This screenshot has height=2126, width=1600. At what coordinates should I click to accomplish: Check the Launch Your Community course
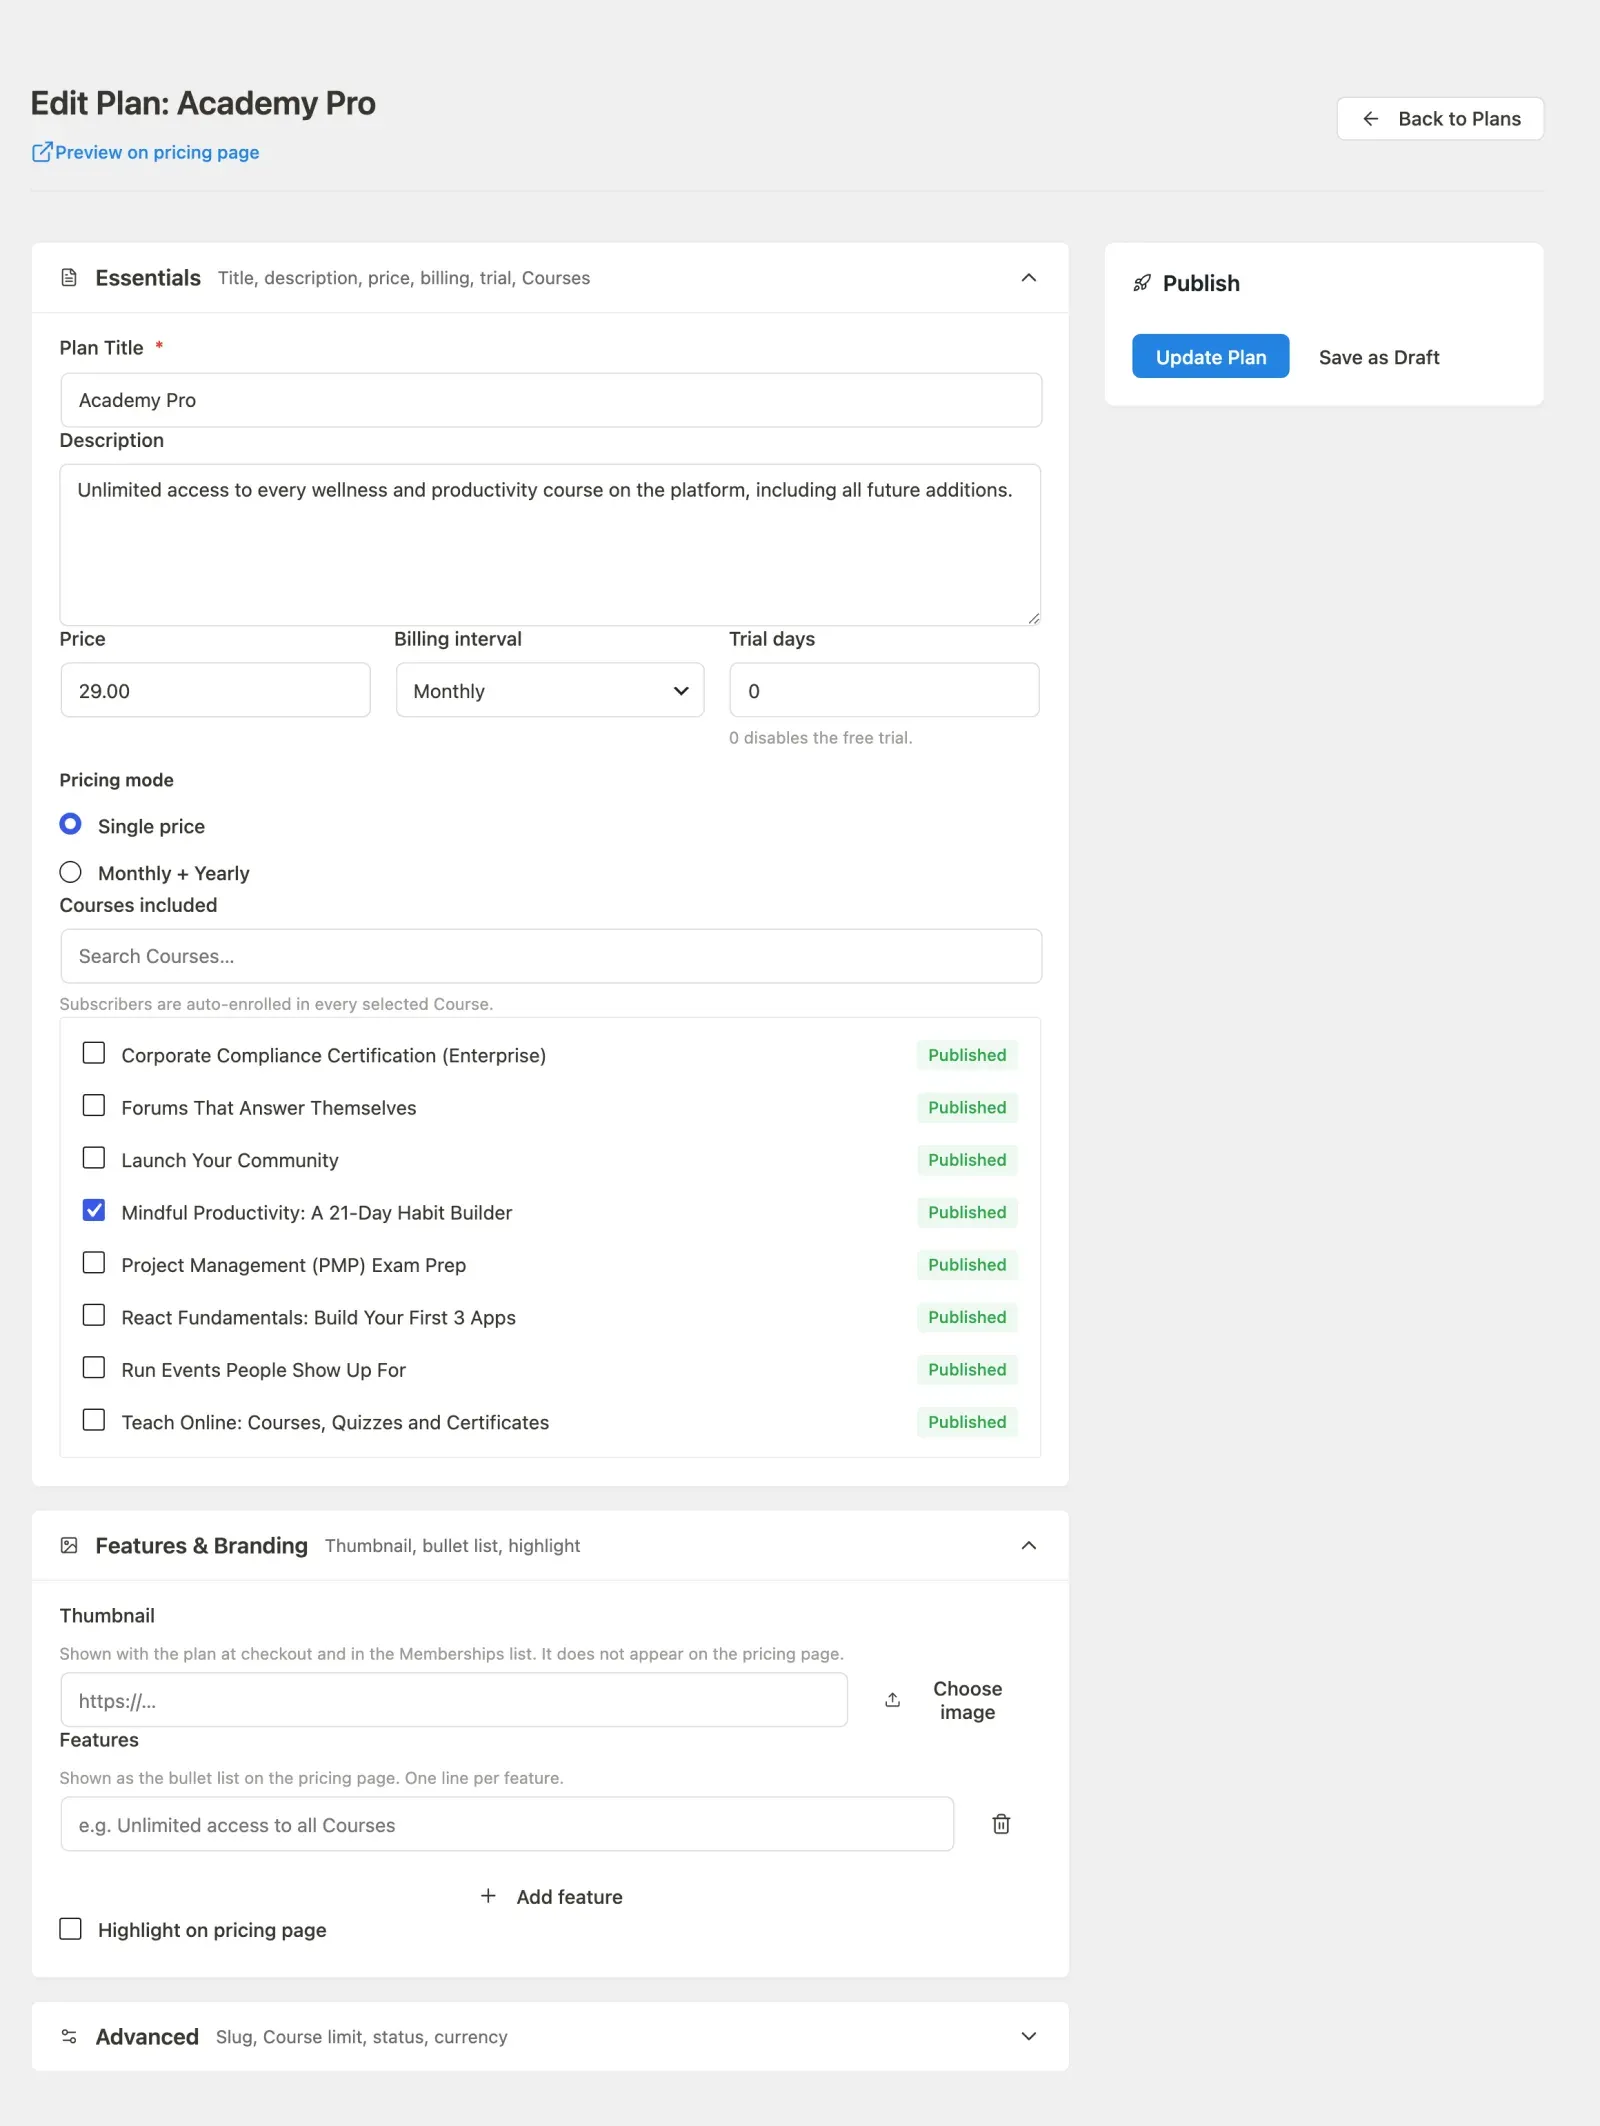tap(94, 1158)
